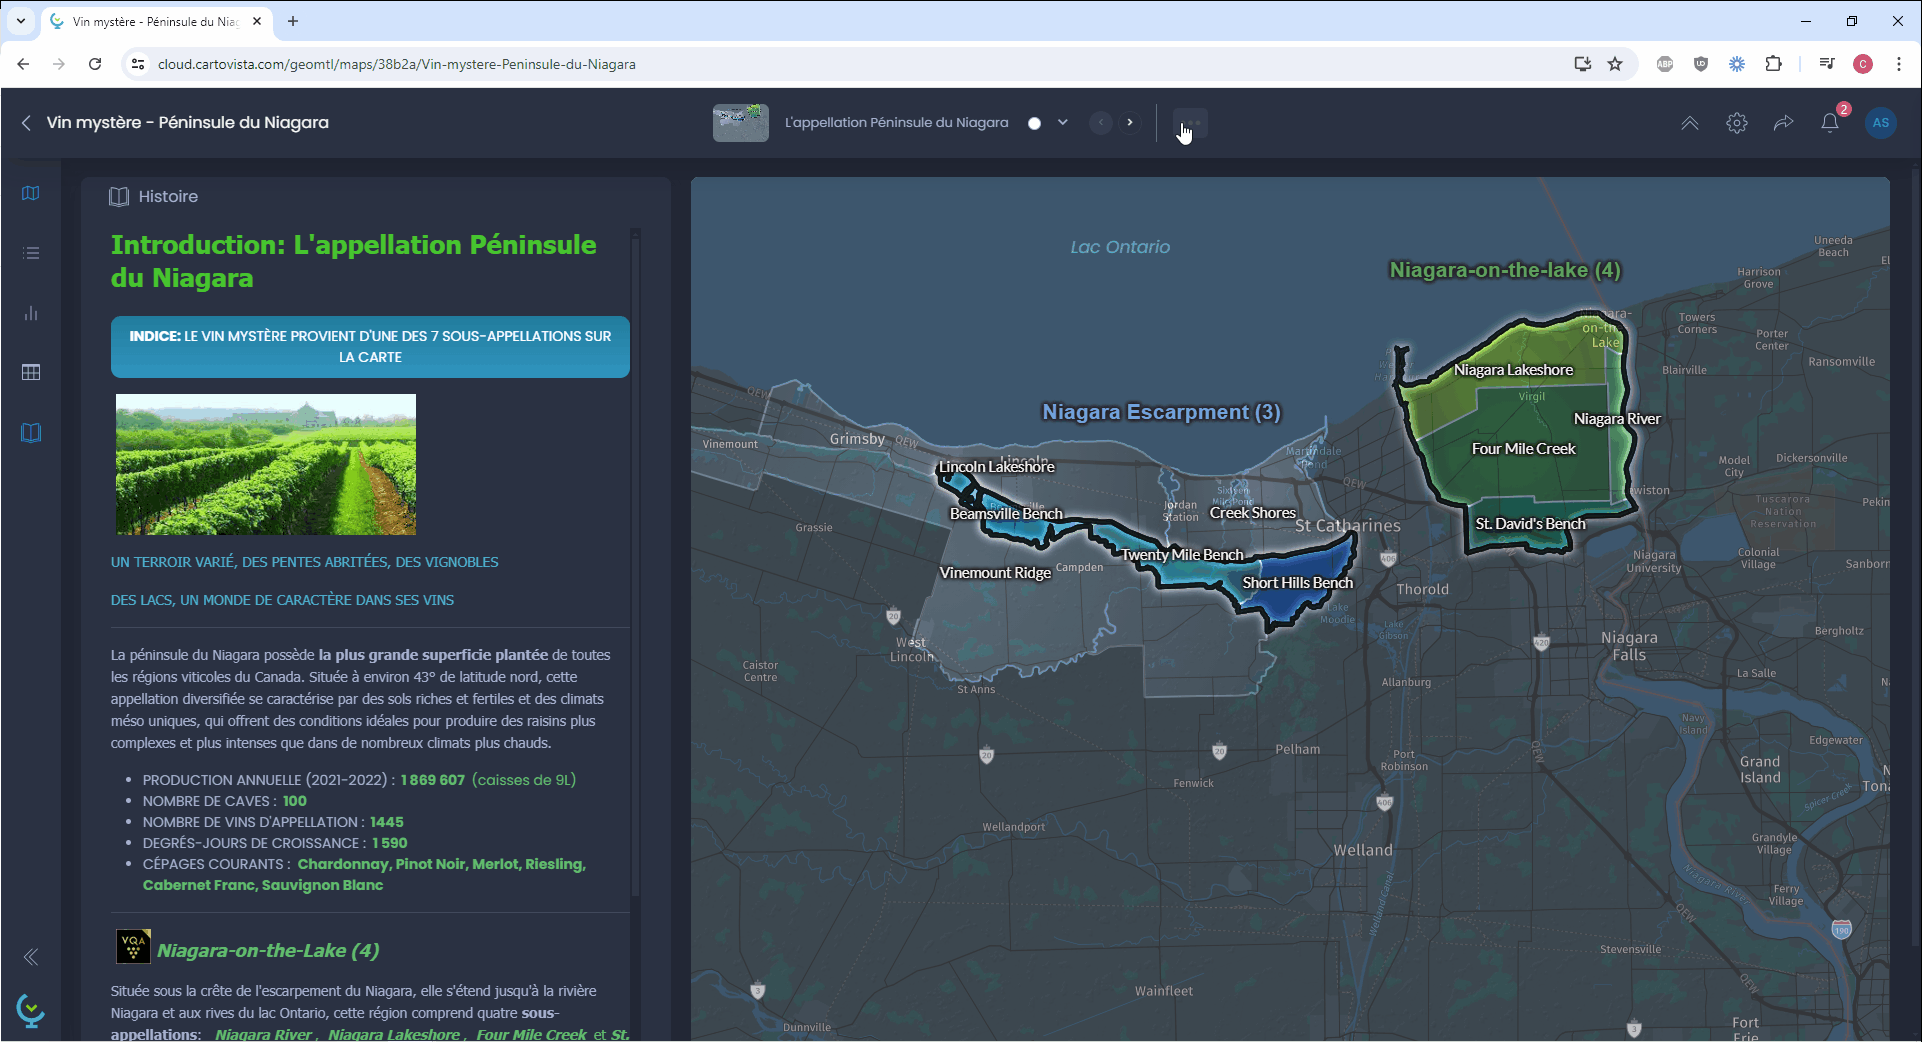Image resolution: width=1922 pixels, height=1042 pixels.
Task: Click the Lac Ontario map label
Action: (1120, 247)
